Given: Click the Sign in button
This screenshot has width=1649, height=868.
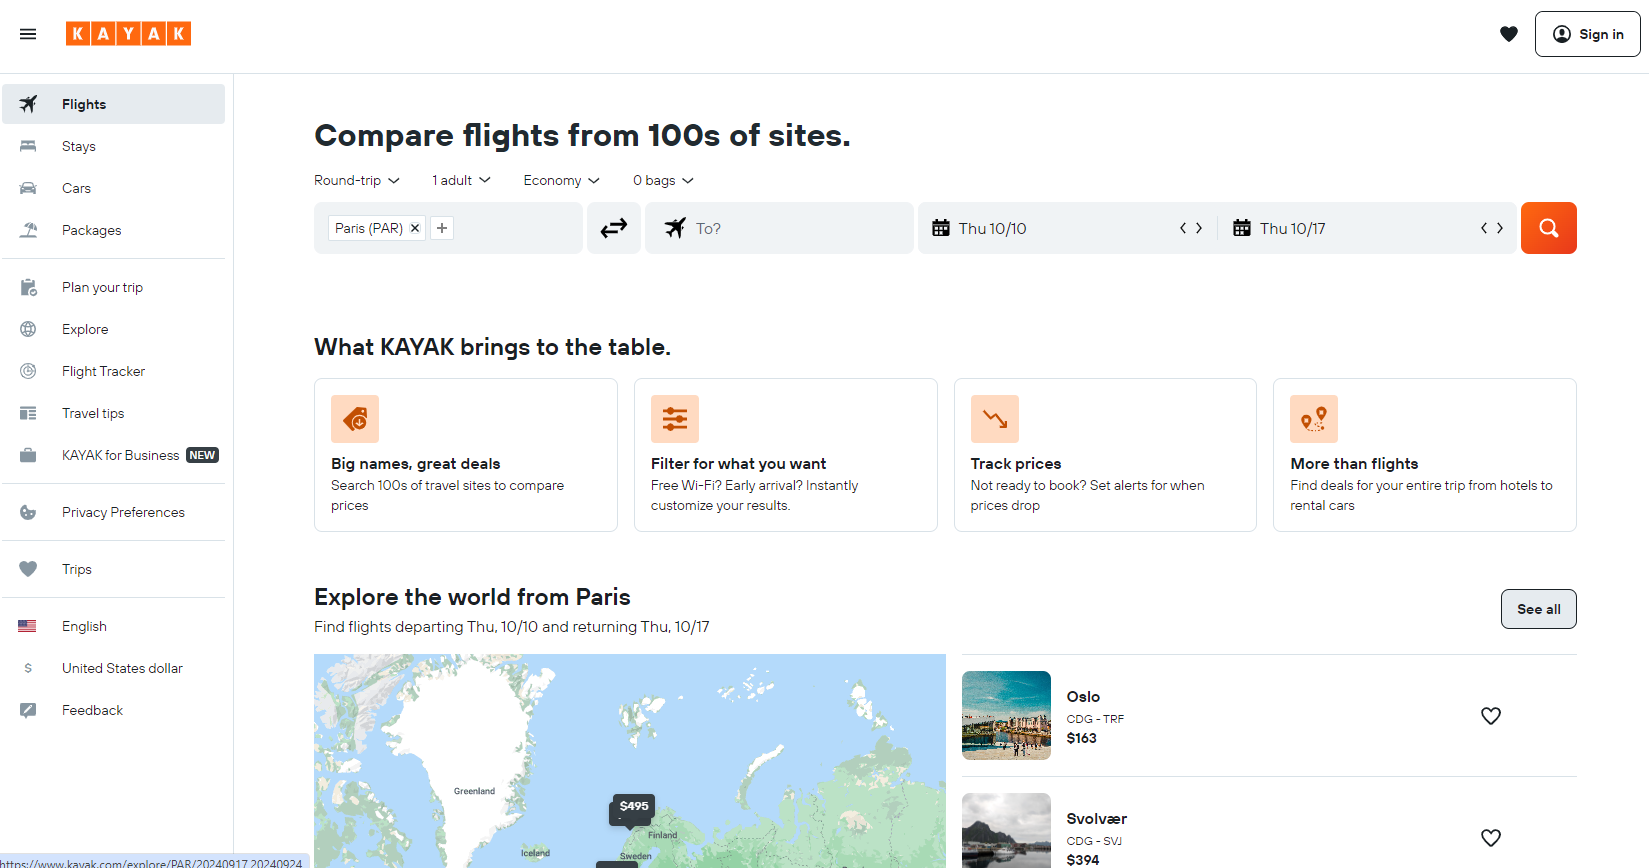Looking at the screenshot, I should pyautogui.click(x=1587, y=34).
